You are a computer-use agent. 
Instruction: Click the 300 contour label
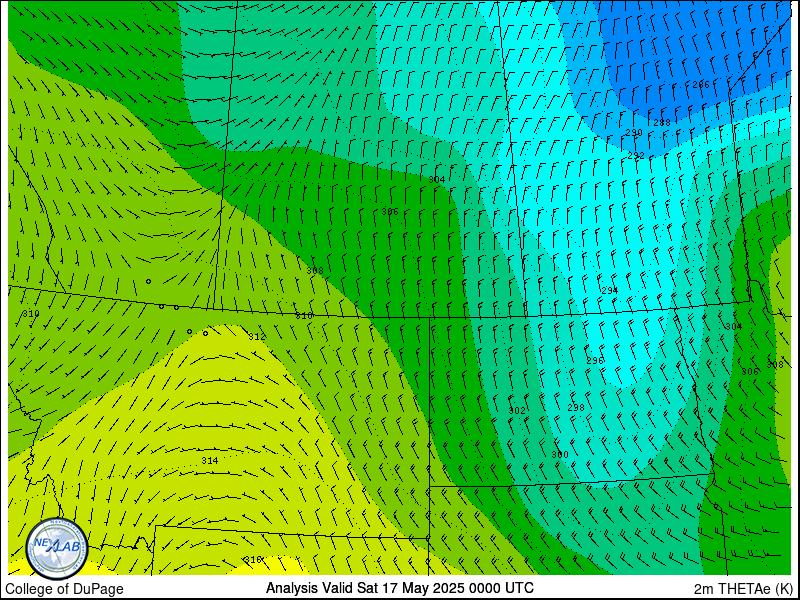[560, 455]
